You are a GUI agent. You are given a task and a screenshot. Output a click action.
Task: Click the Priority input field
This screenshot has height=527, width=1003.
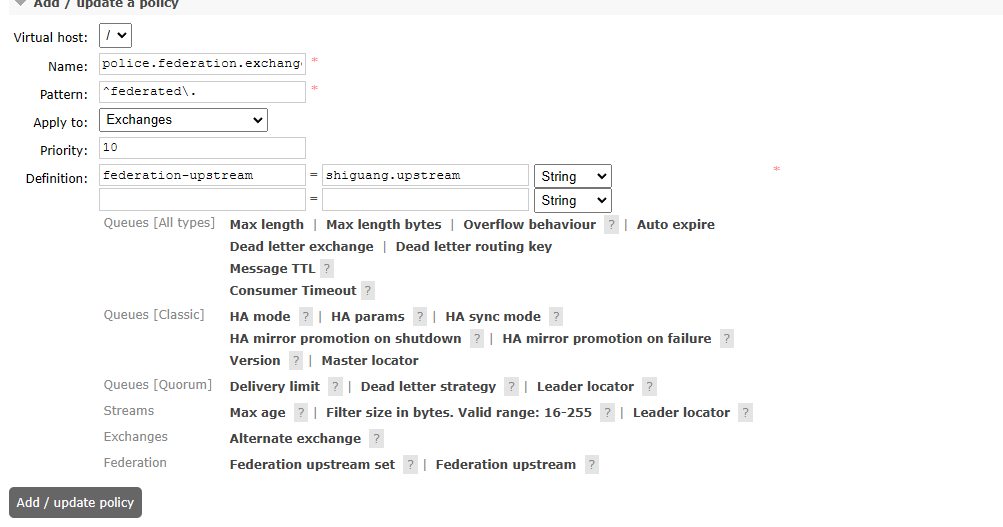click(202, 148)
